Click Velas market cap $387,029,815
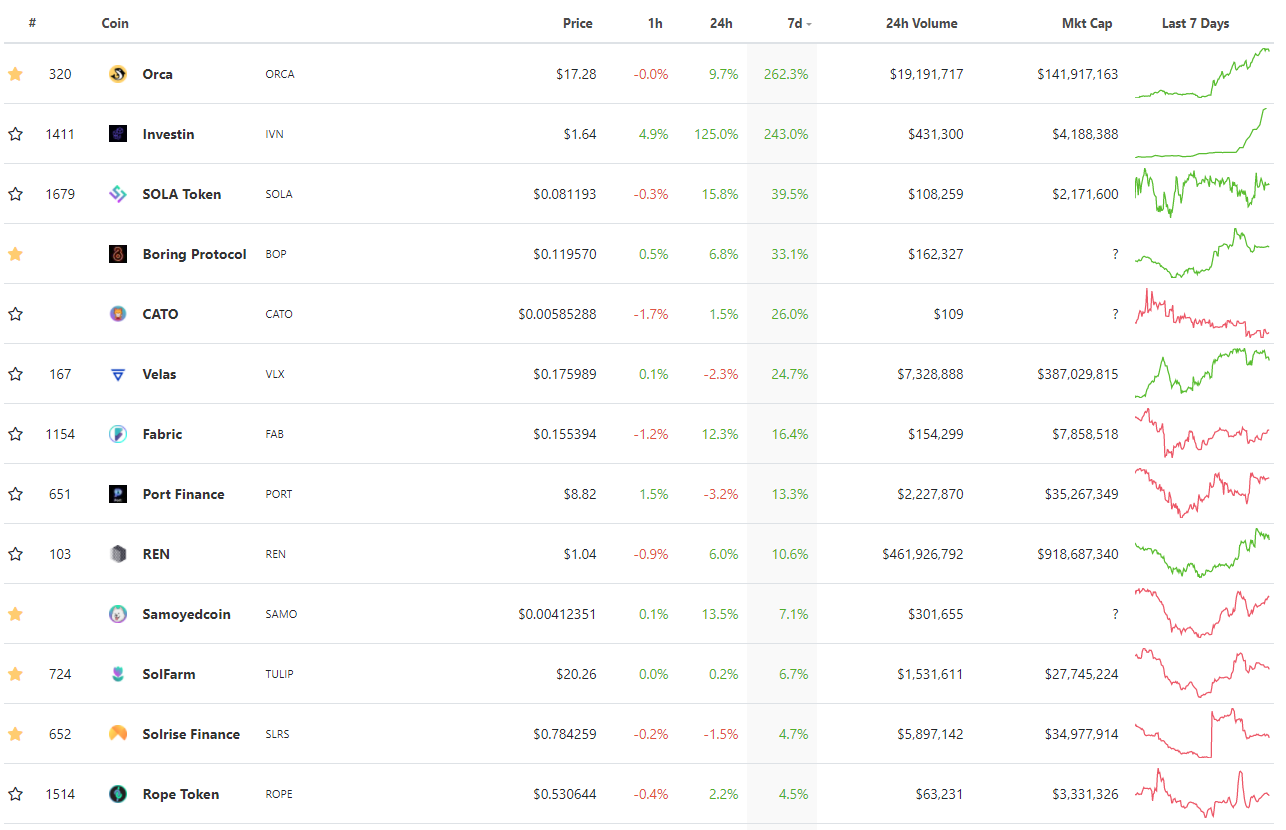1286x830 pixels. point(1078,374)
